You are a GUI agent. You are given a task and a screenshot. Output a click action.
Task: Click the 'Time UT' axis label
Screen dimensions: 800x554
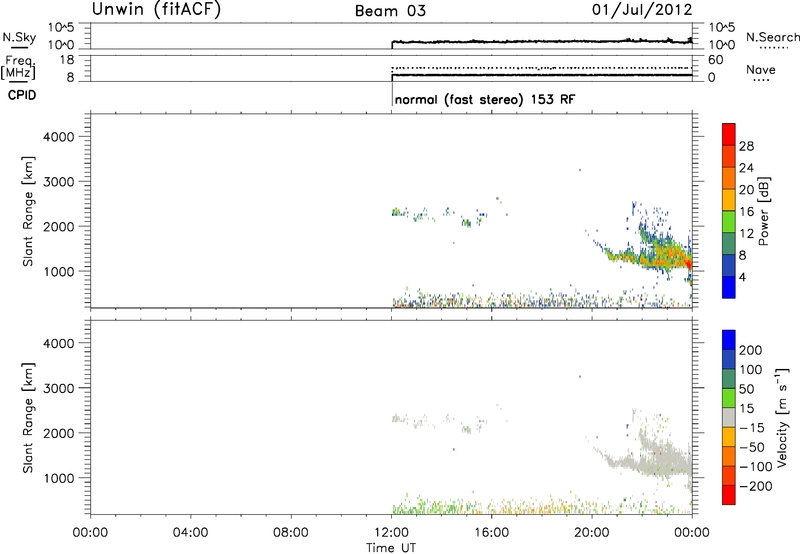pyautogui.click(x=391, y=548)
